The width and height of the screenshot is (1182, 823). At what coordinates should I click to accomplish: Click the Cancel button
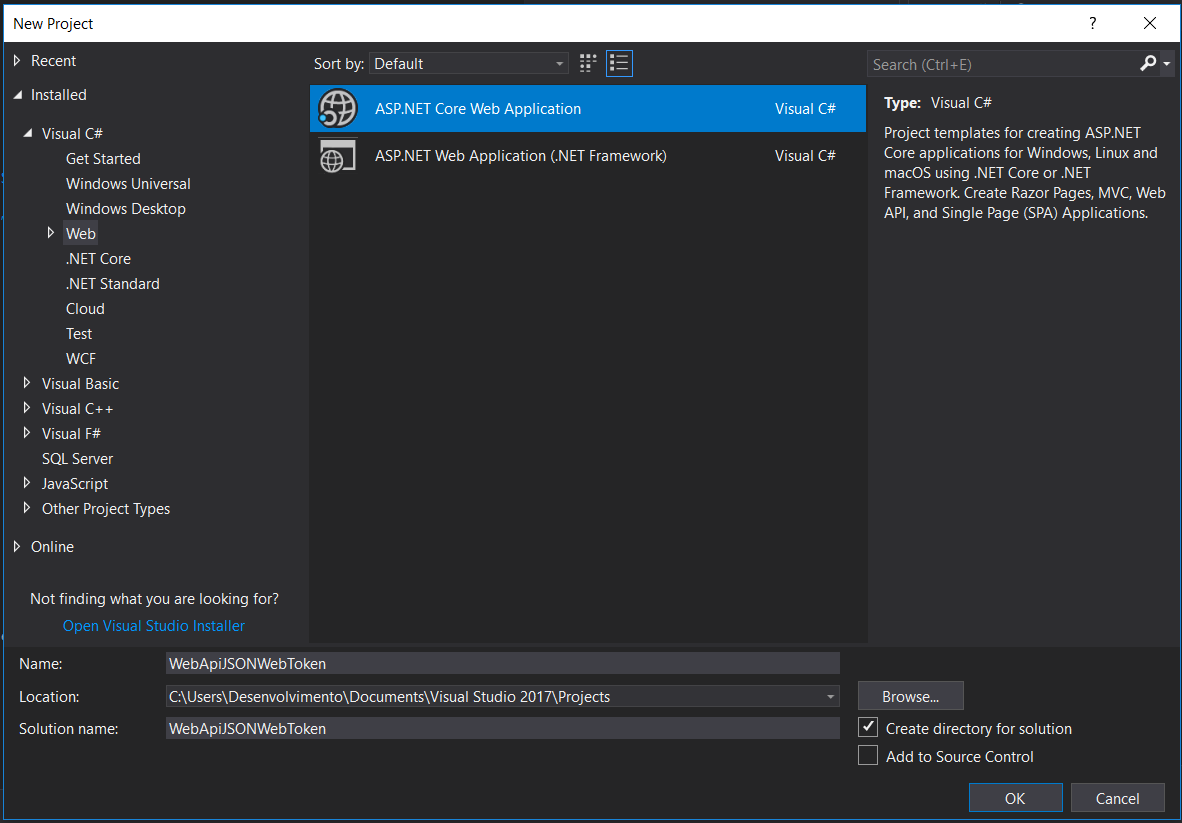tap(1117, 798)
